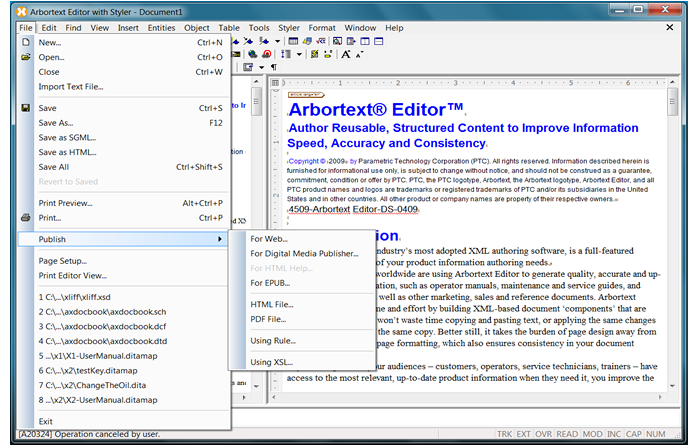Click the square-root equation icon
700x445 pixels.
(321, 42)
